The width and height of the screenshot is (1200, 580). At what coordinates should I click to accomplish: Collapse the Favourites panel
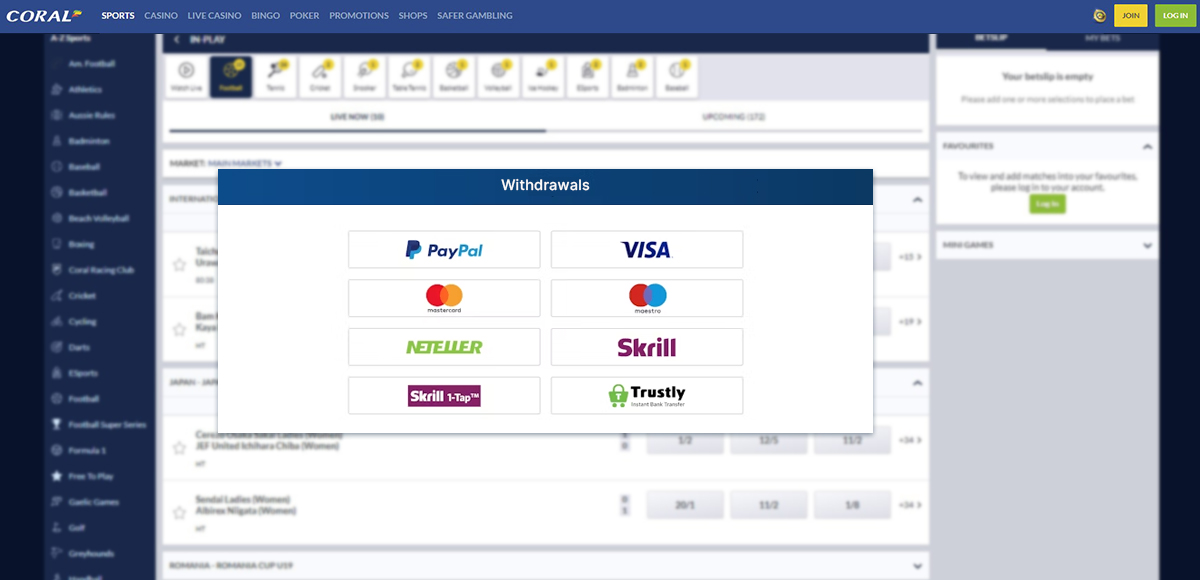(1147, 146)
